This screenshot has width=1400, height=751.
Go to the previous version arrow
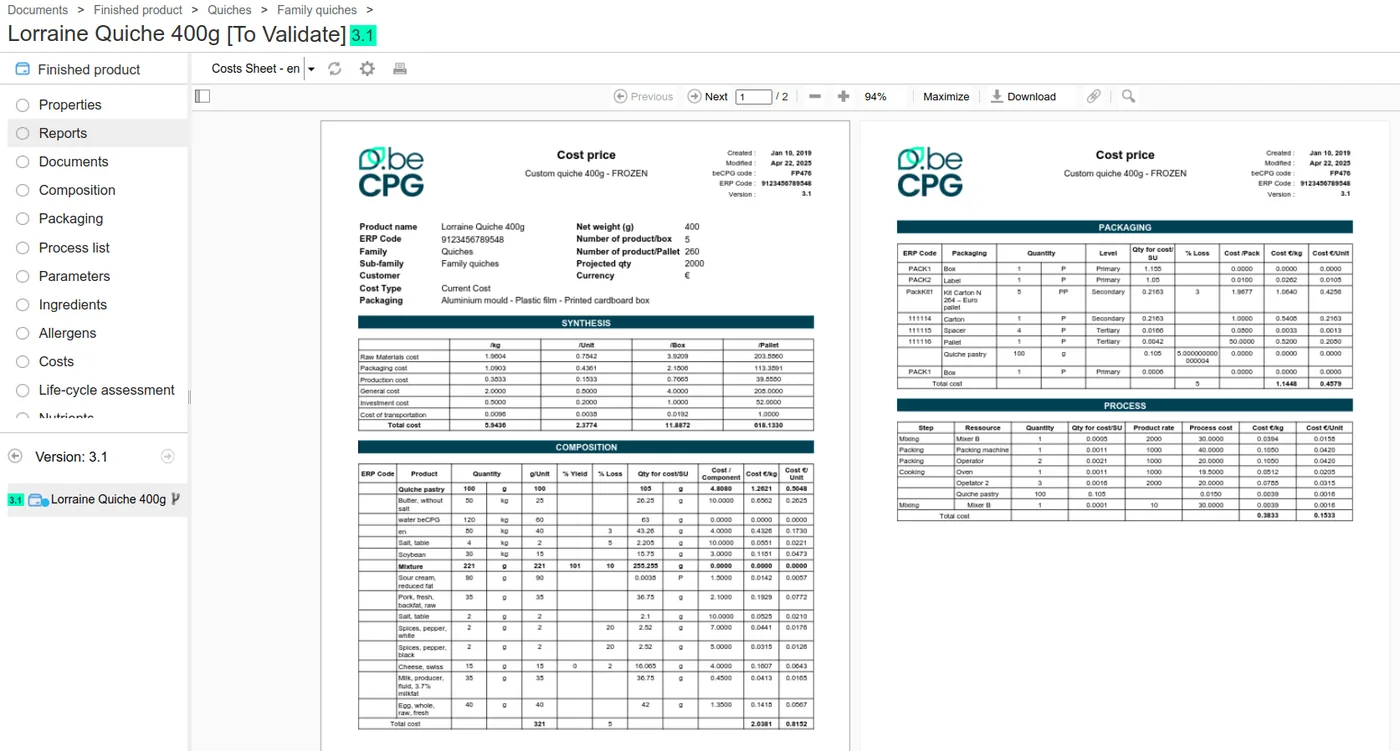pos(15,456)
